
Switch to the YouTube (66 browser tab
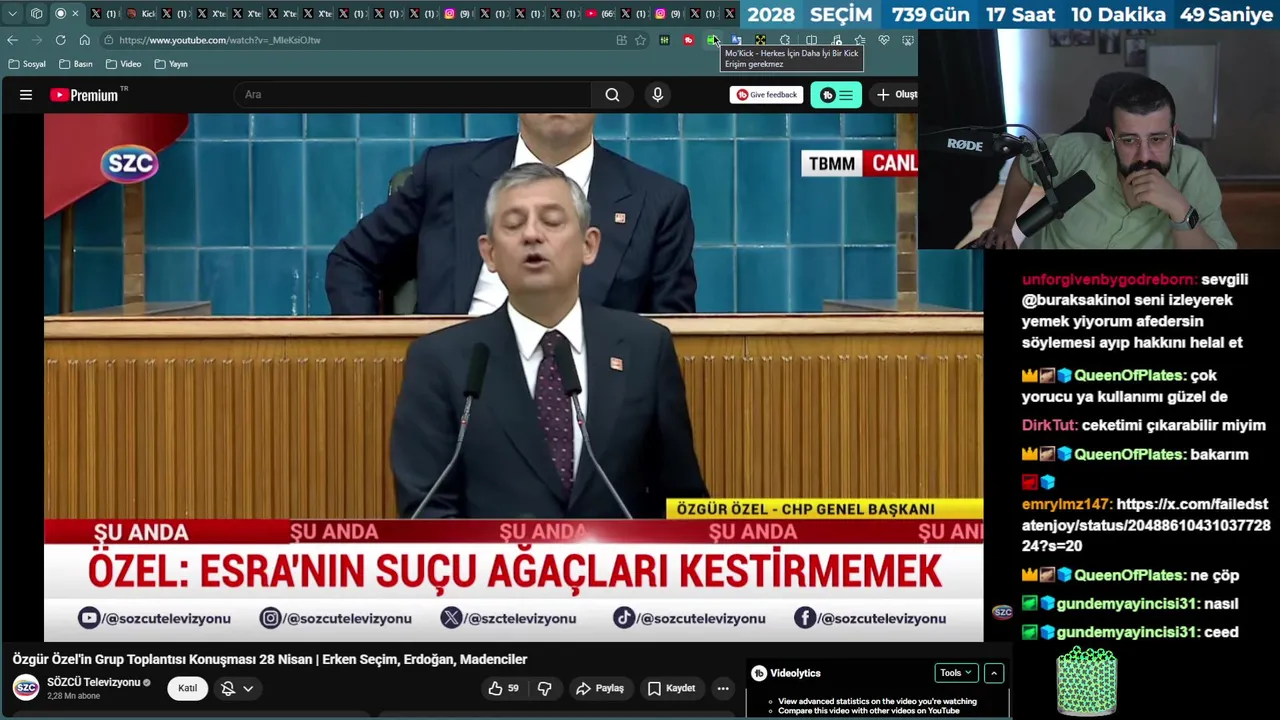[601, 14]
